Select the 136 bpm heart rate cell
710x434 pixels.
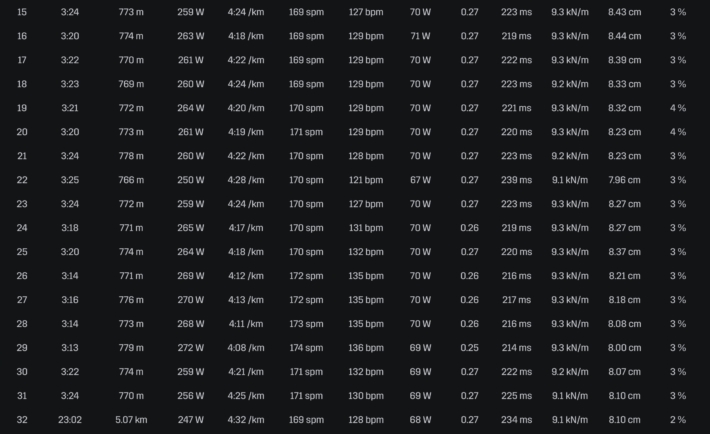tap(366, 348)
